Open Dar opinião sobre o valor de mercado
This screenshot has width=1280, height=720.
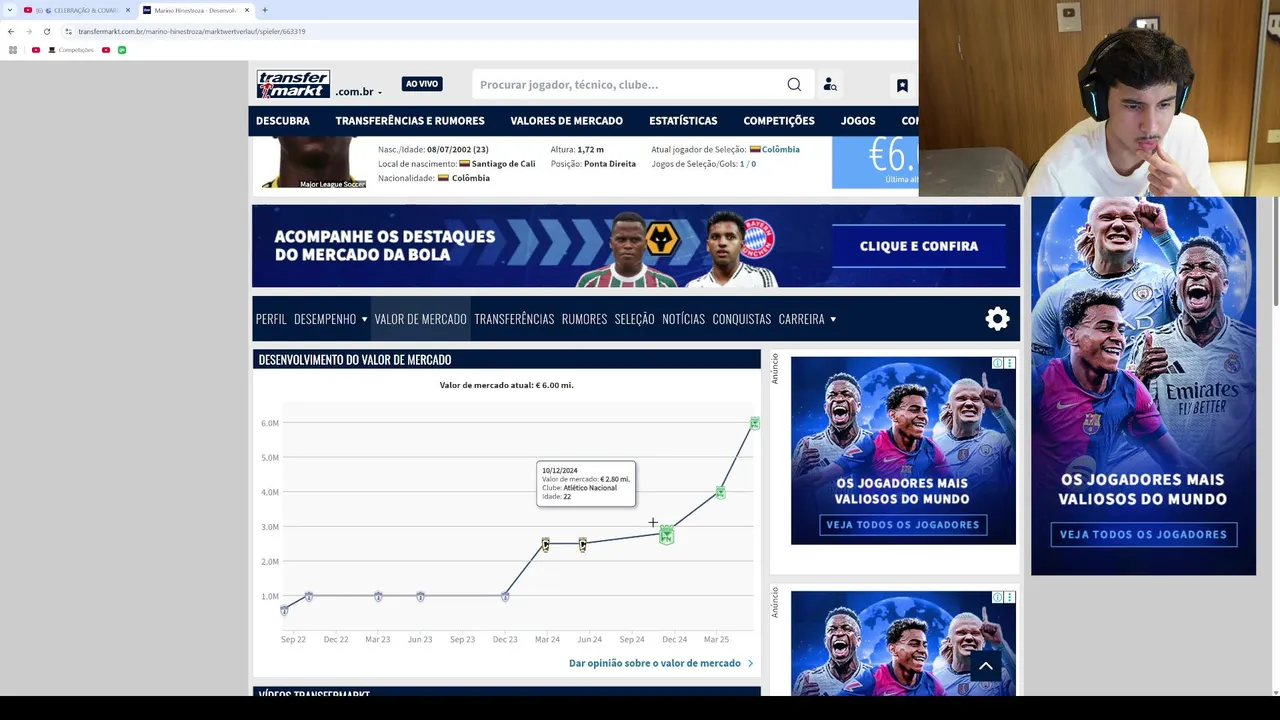click(x=661, y=663)
